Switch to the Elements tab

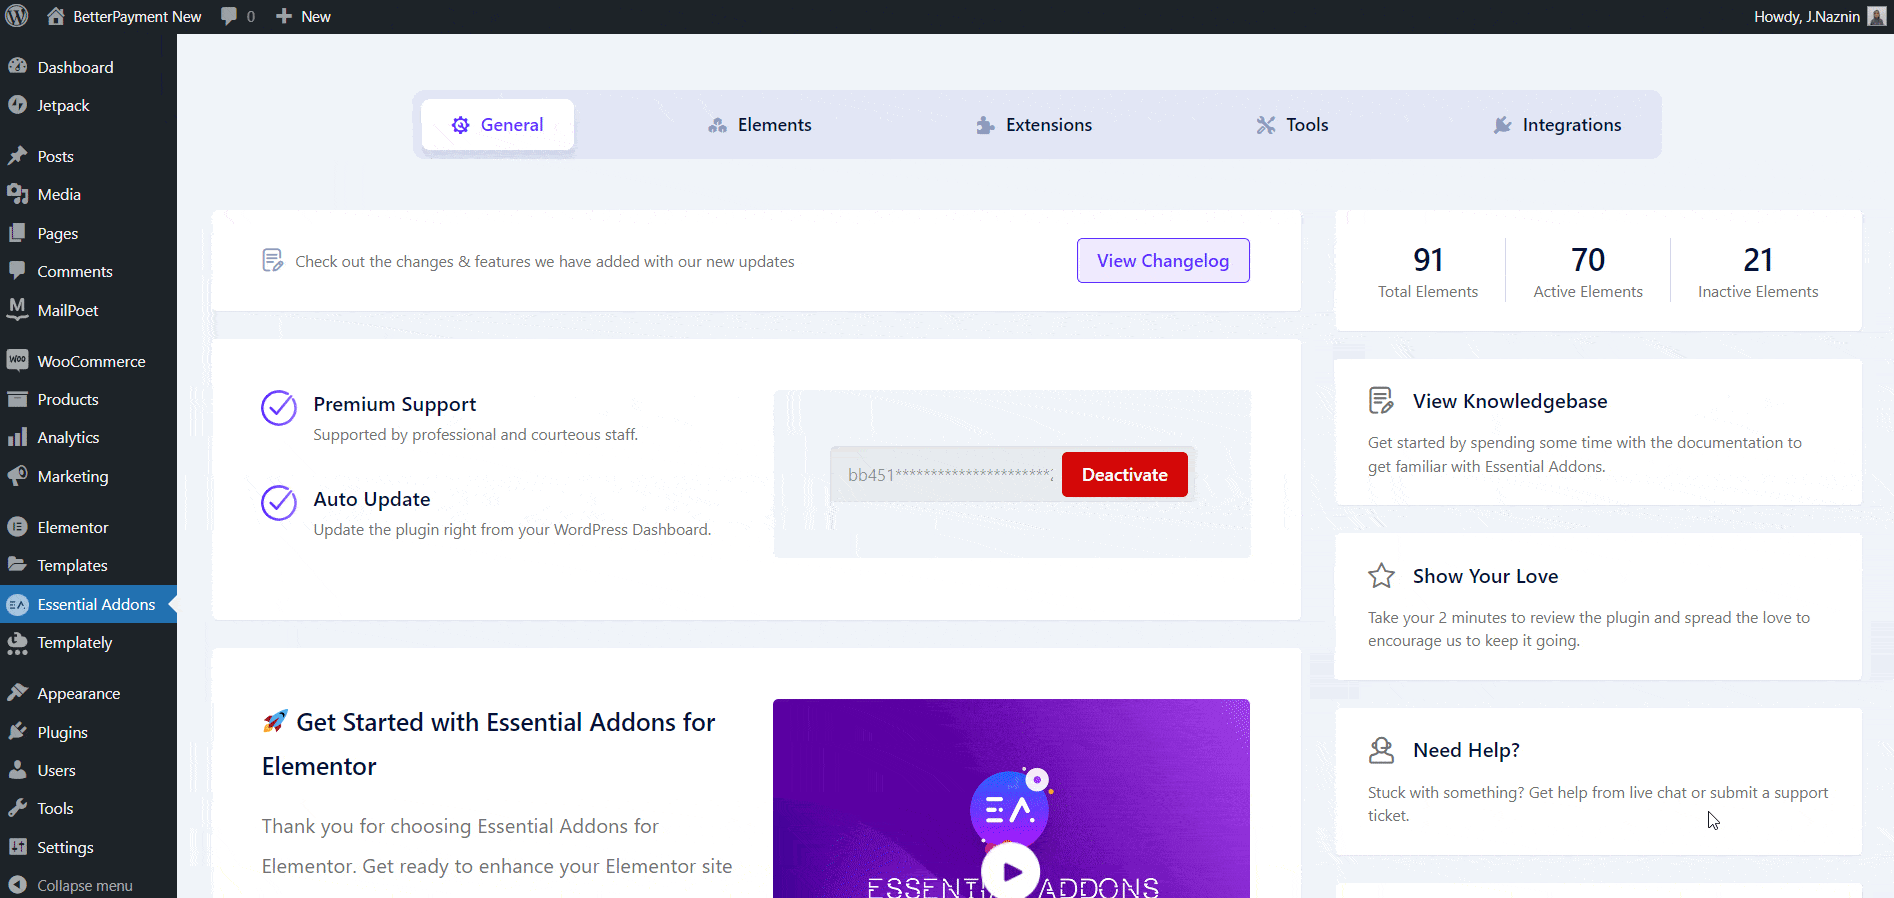pyautogui.click(x=759, y=125)
